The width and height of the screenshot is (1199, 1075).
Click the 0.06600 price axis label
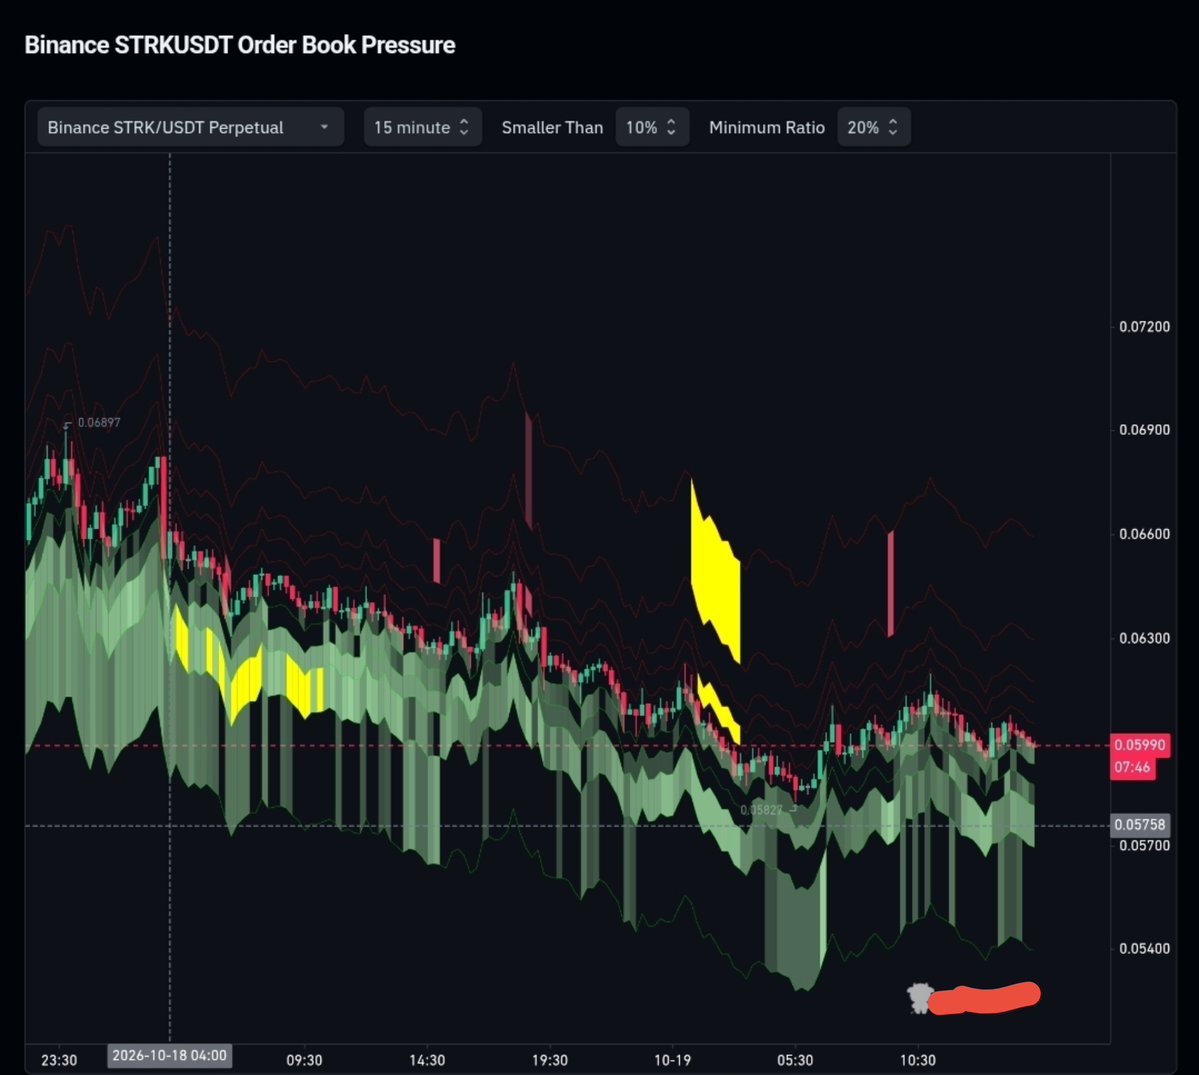click(x=1144, y=534)
